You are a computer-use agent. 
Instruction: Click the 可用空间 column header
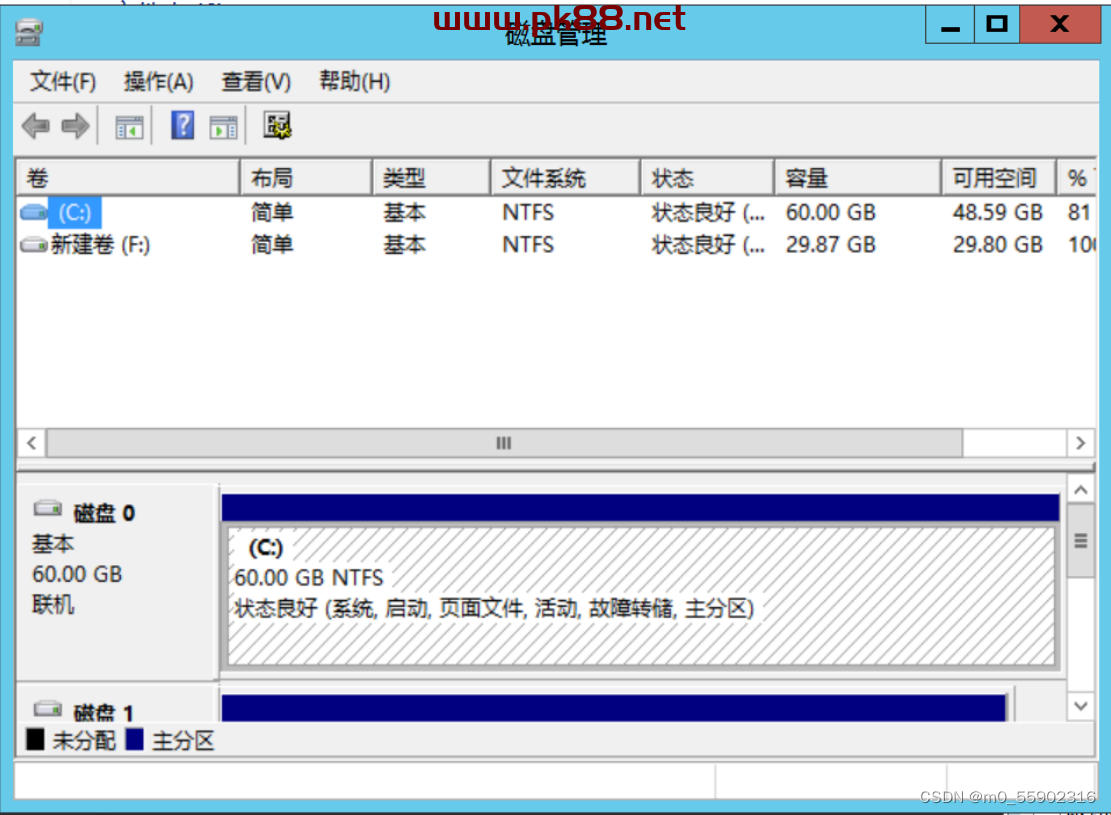pos(993,179)
